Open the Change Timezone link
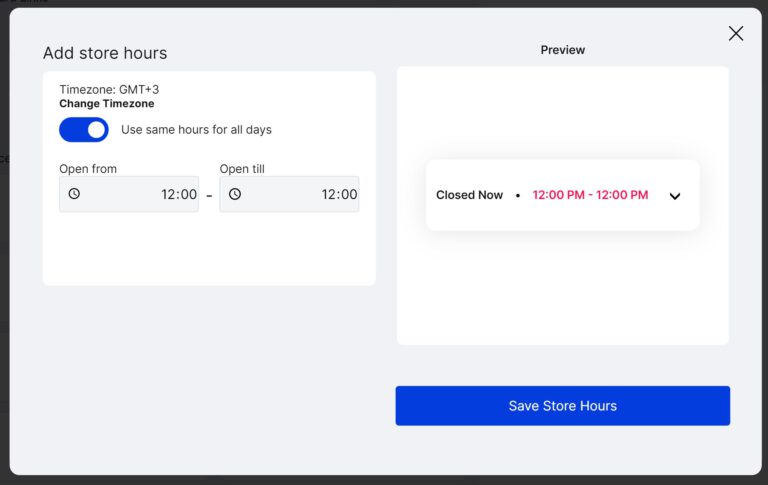Screen dimensions: 768x485 point(107,103)
